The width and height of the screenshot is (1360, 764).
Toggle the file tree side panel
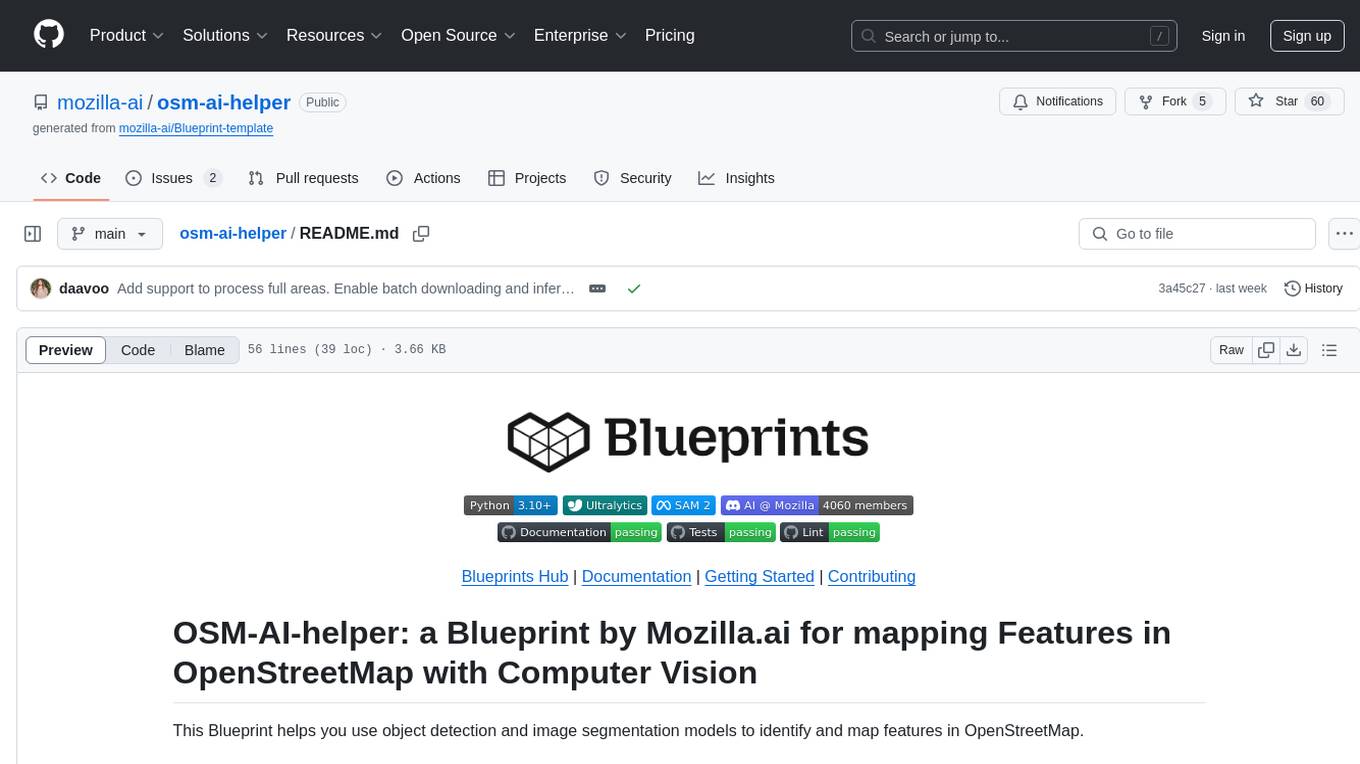click(33, 234)
